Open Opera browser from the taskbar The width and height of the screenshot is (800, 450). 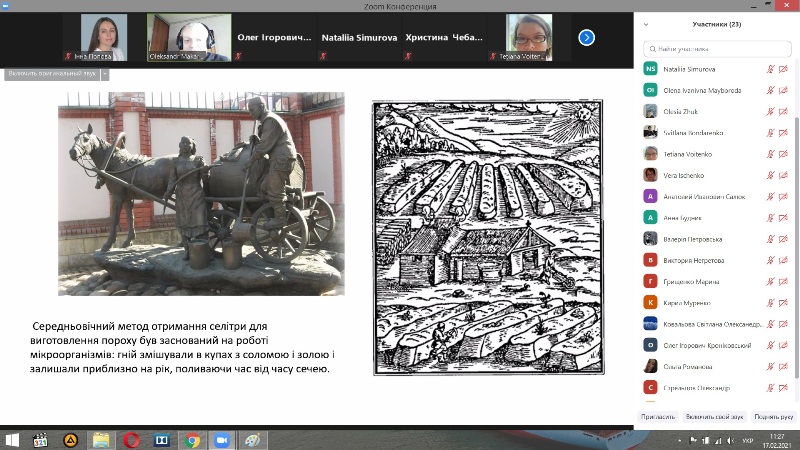coord(131,439)
